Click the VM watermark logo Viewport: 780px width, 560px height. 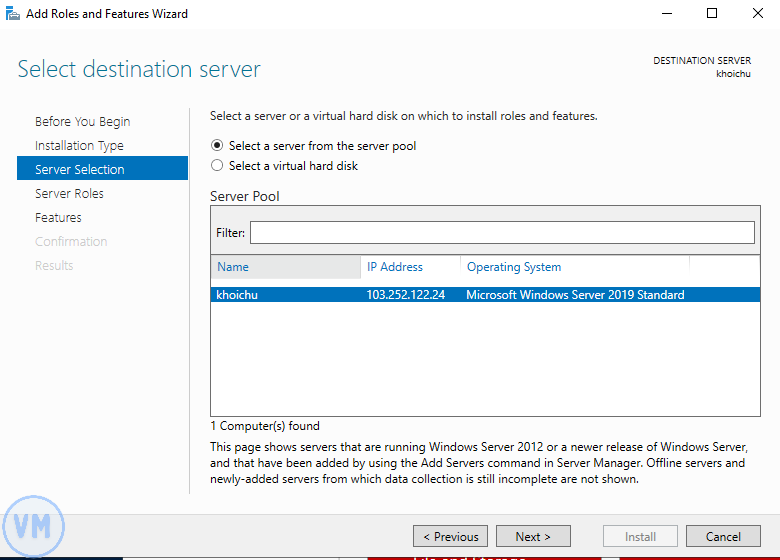(x=33, y=526)
